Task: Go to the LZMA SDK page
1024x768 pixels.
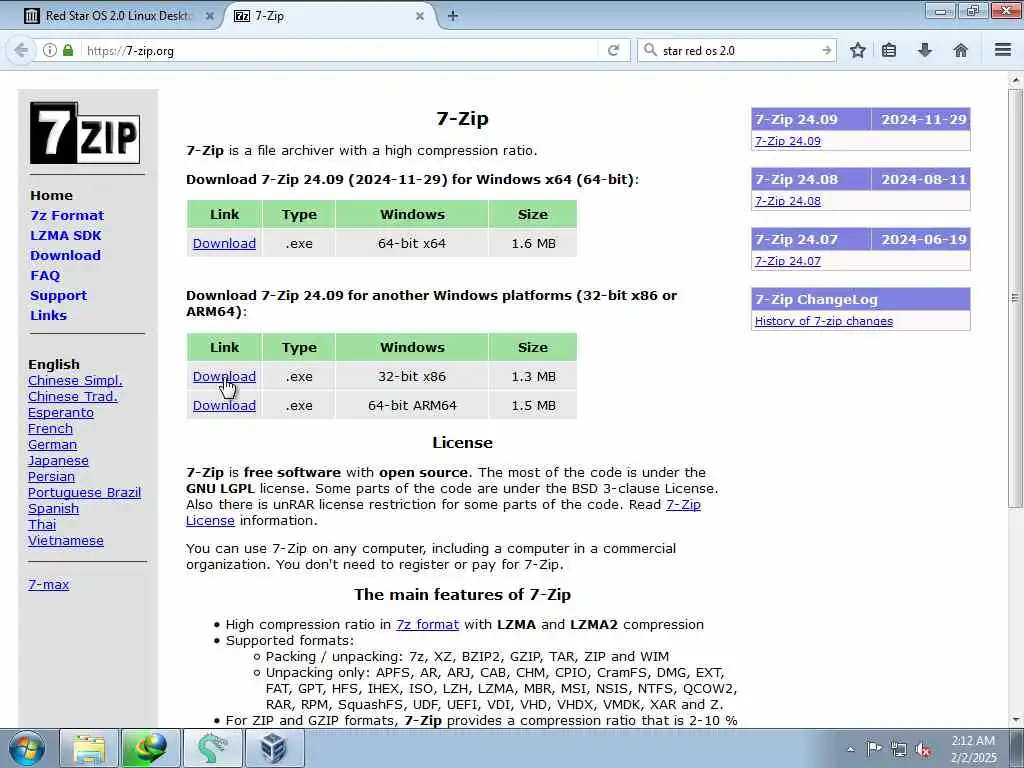Action: [x=66, y=236]
